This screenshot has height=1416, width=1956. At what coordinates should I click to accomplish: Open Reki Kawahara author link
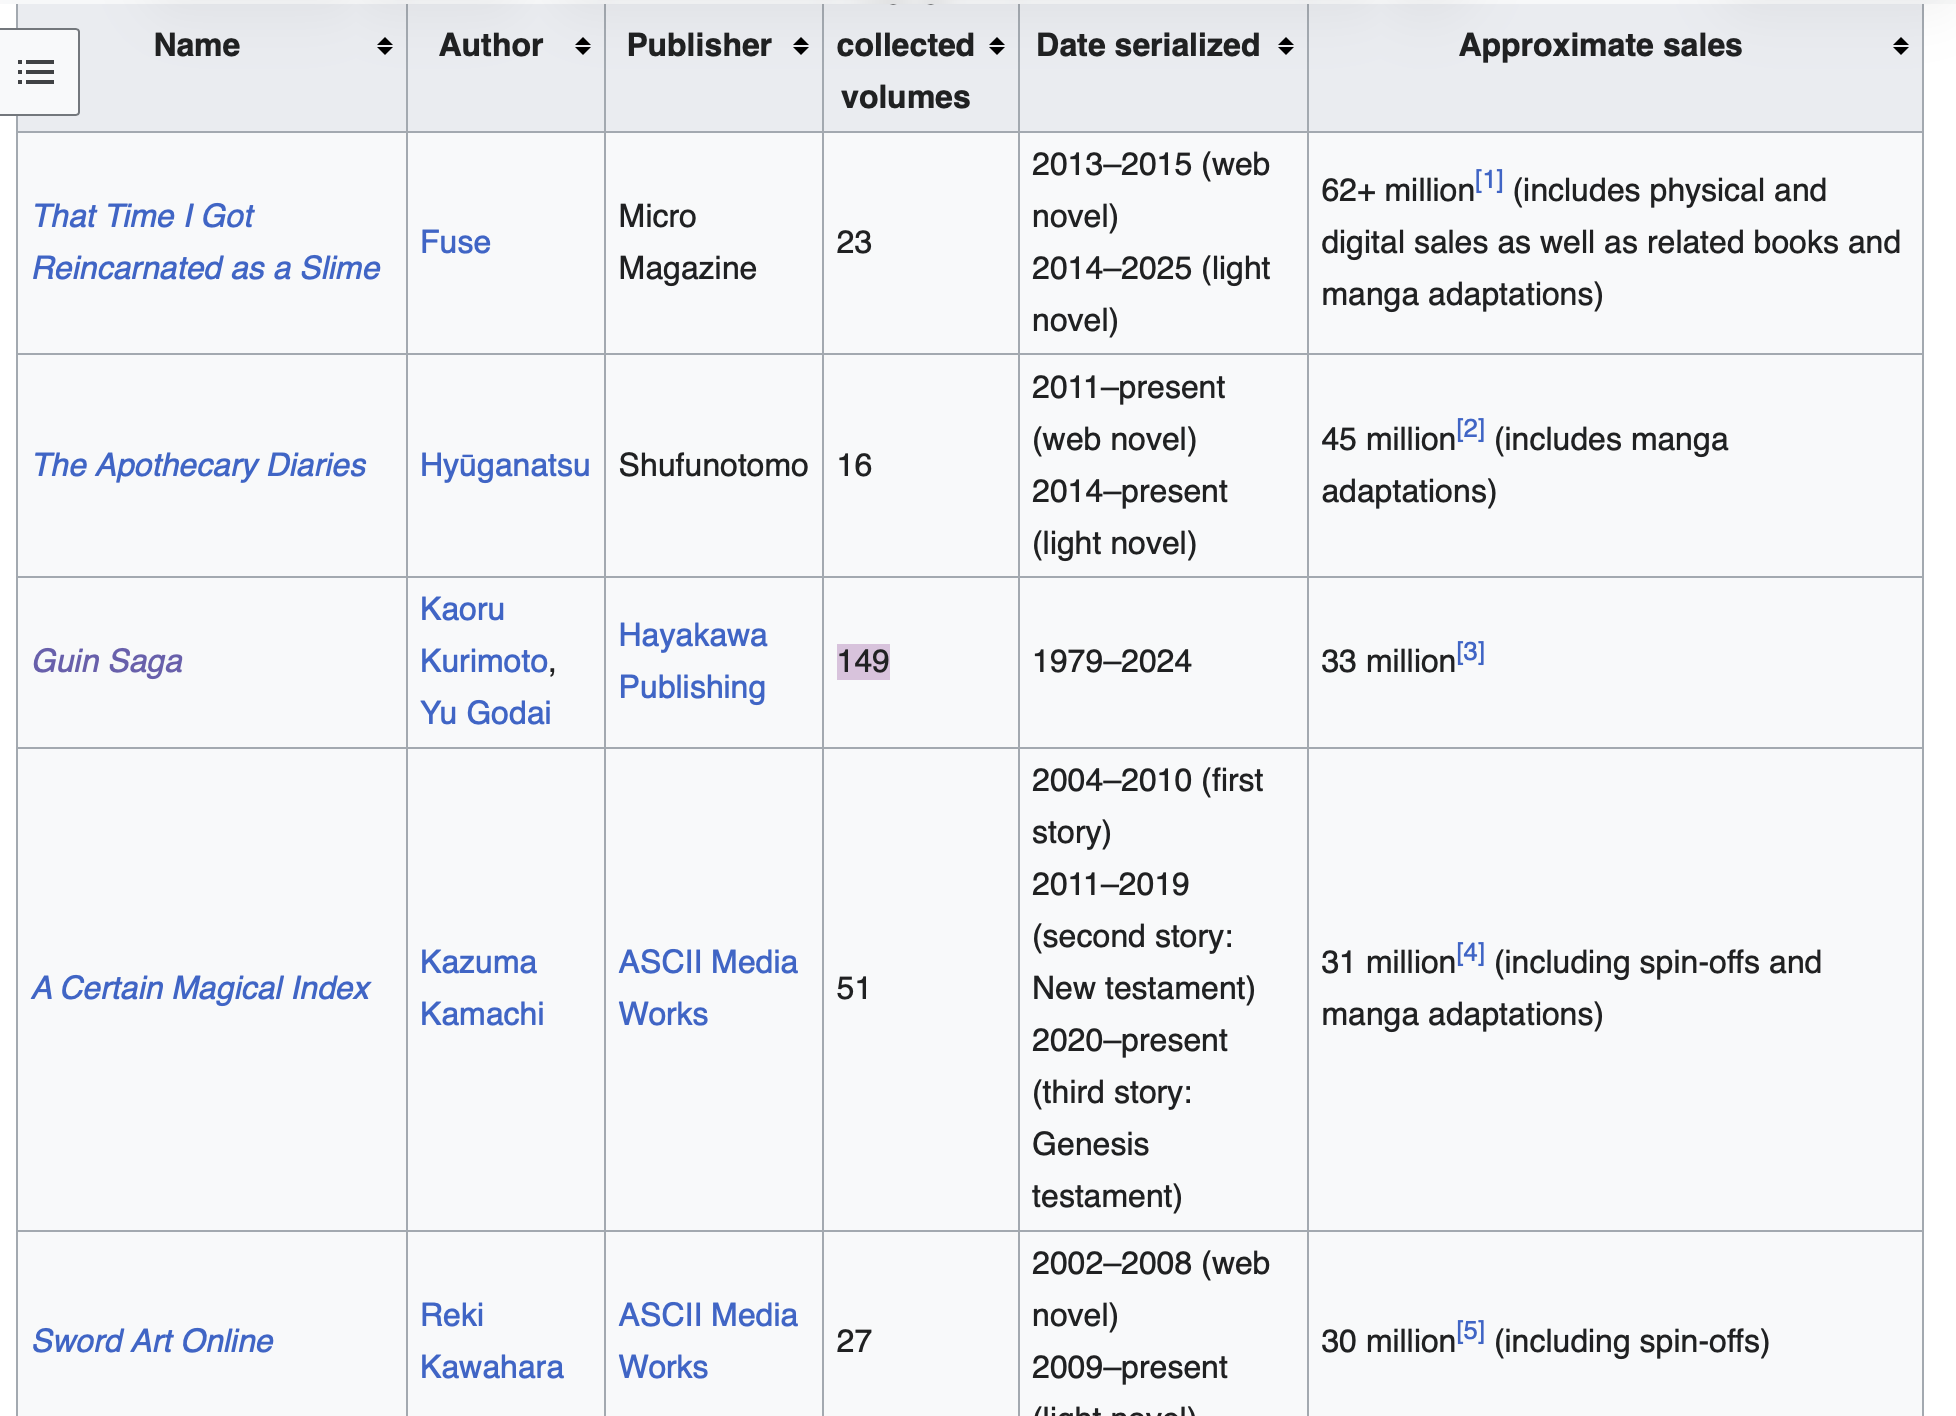(x=492, y=1341)
